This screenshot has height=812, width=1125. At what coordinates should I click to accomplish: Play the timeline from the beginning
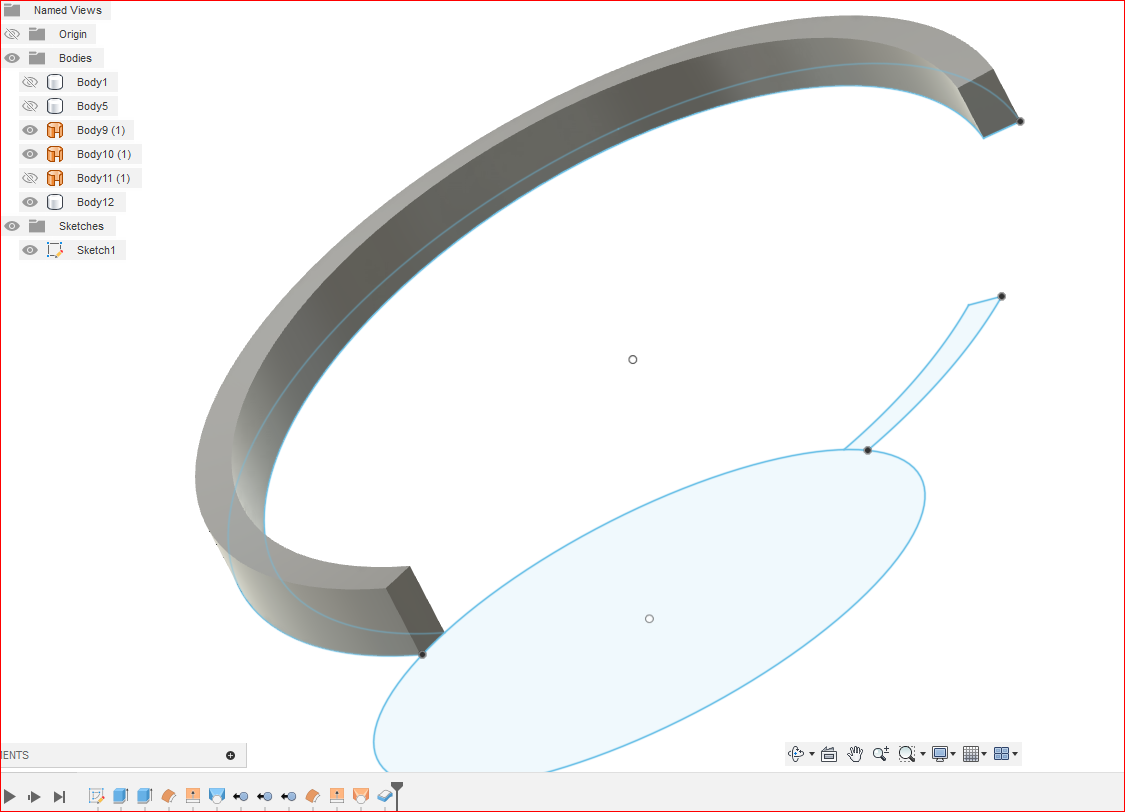click(12, 797)
